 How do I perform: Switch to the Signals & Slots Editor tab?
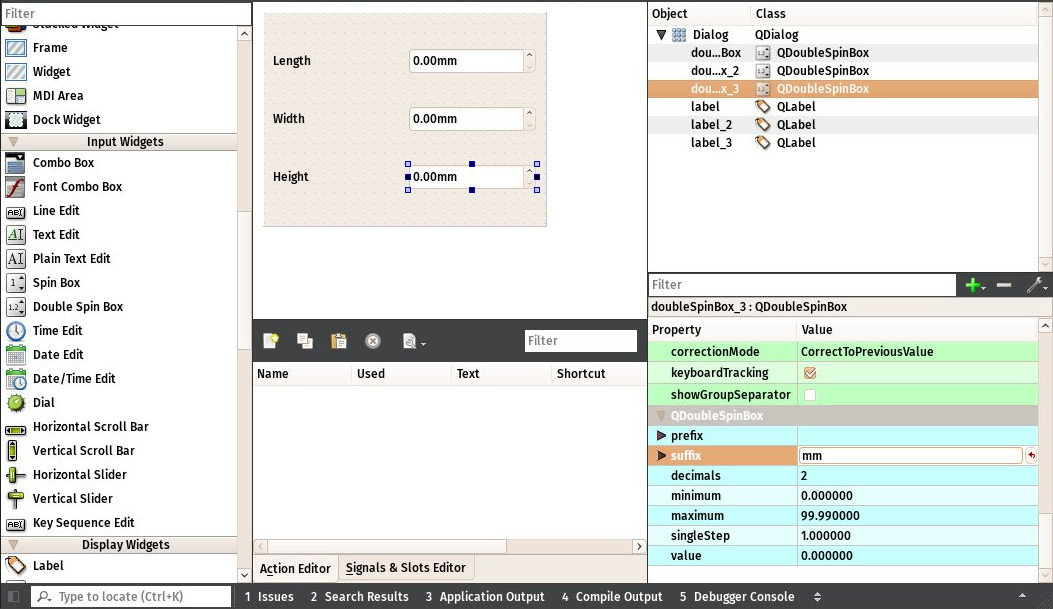pos(406,567)
